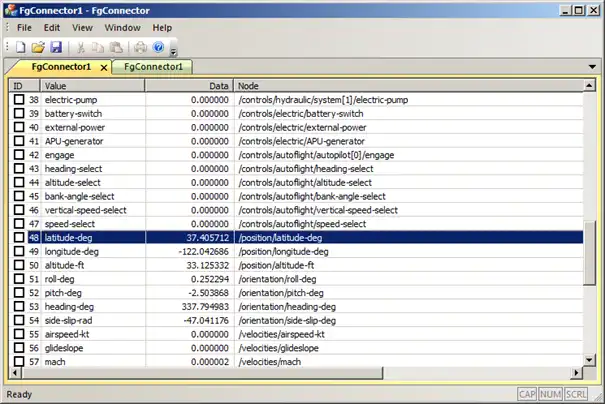Image resolution: width=605 pixels, height=404 pixels.
Task: Click the SCRL status bar indicator
Action: (x=576, y=394)
